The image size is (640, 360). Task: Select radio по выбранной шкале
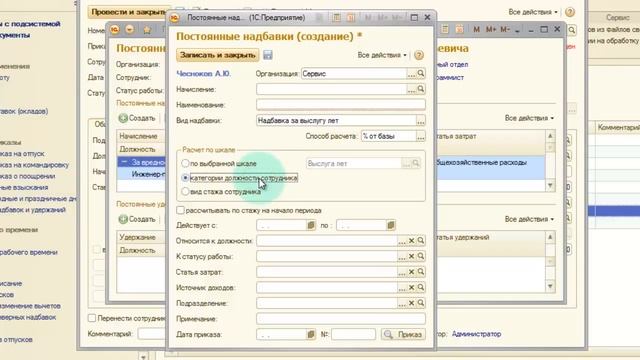click(x=185, y=163)
